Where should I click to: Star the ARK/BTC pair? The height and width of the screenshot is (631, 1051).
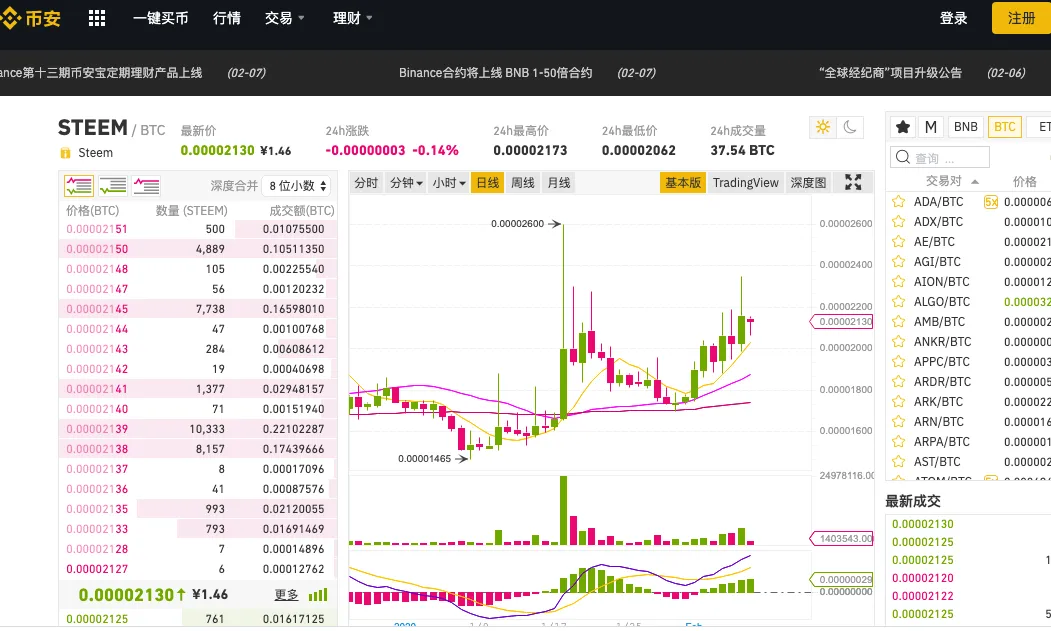(898, 402)
